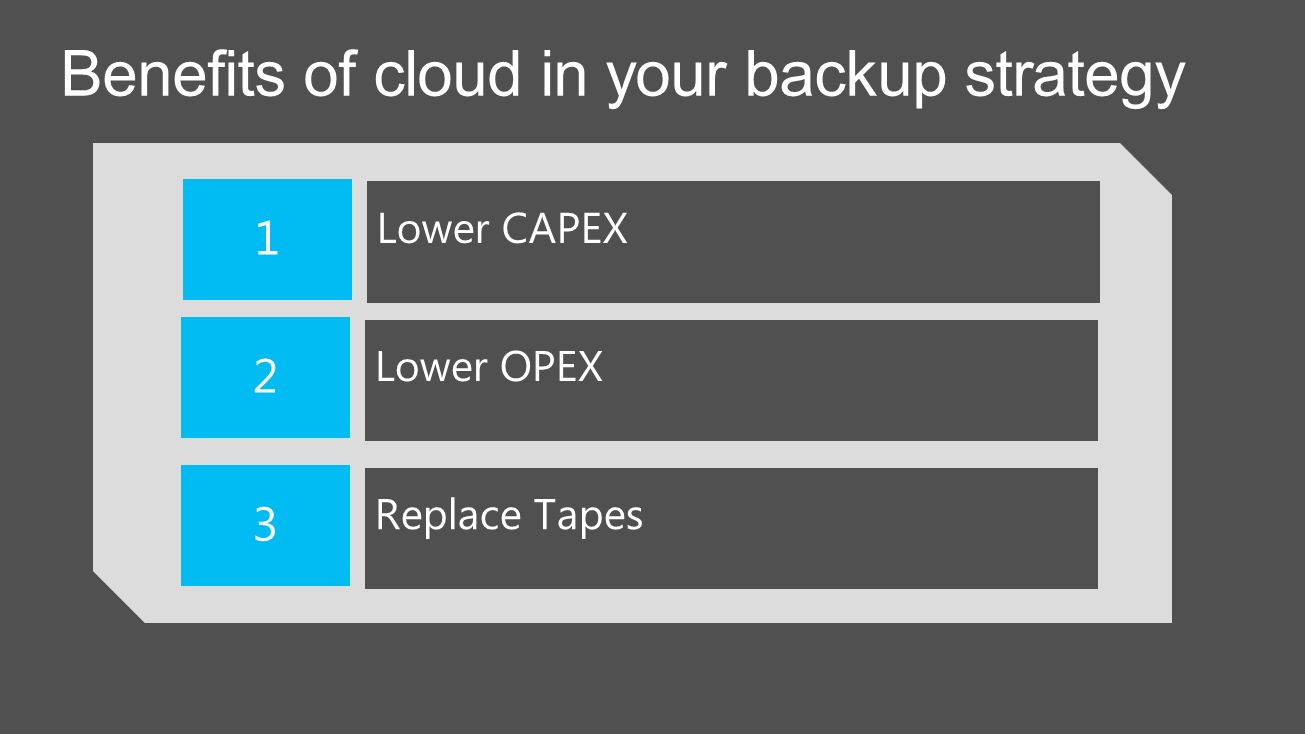Click the word "Tapes" in the third row
Image resolution: width=1305 pixels, height=734 pixels.
tap(588, 517)
